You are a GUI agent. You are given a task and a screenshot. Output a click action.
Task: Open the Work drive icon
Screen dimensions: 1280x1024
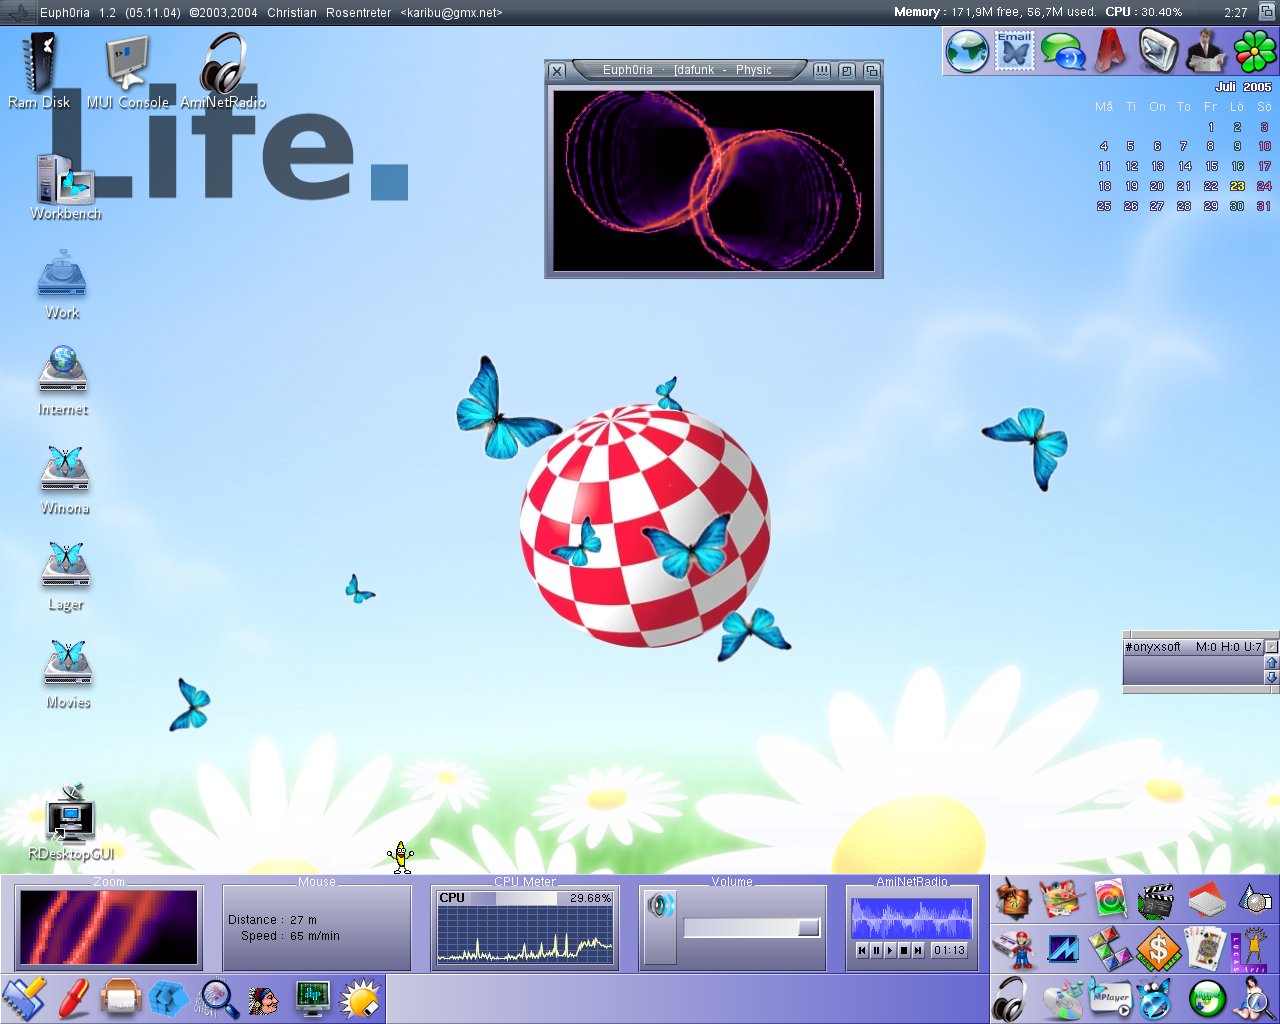tap(62, 285)
